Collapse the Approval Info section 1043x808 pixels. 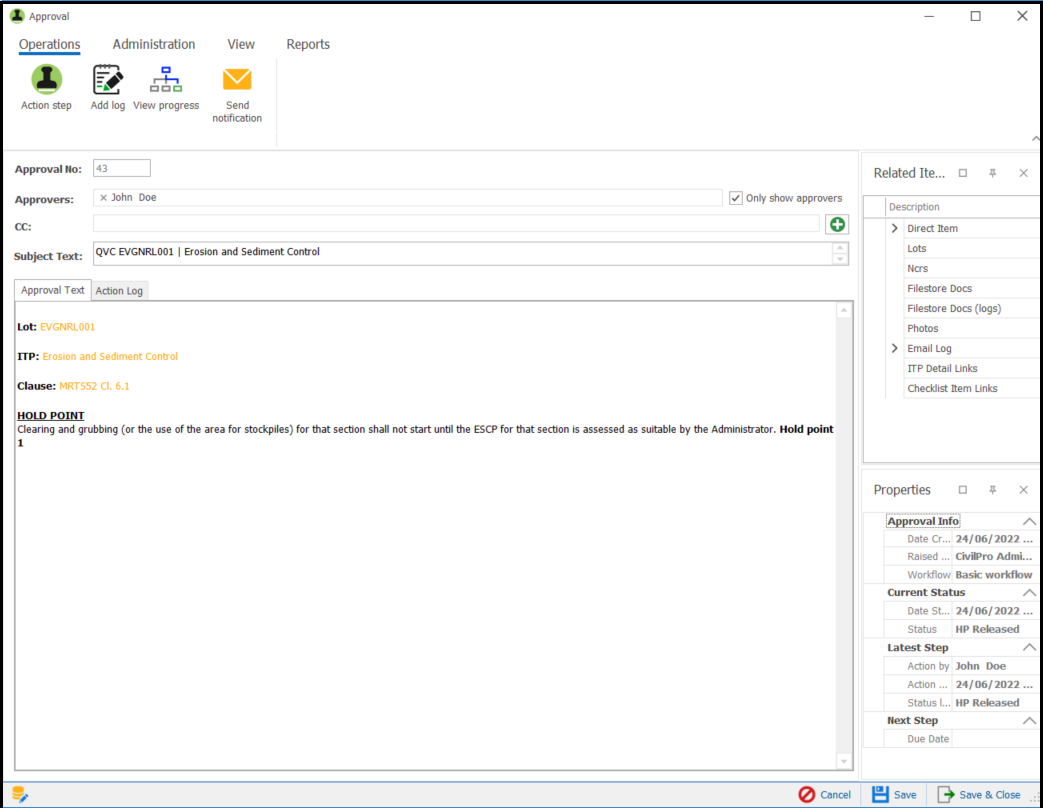coord(1029,521)
